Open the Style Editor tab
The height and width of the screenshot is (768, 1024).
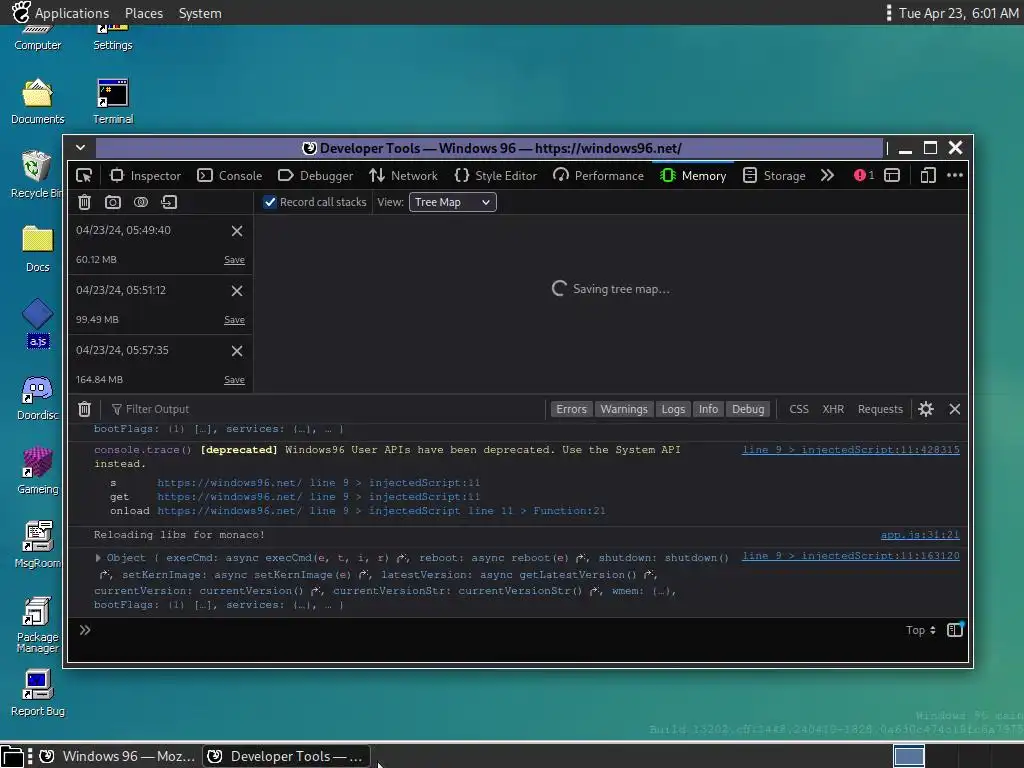[496, 176]
